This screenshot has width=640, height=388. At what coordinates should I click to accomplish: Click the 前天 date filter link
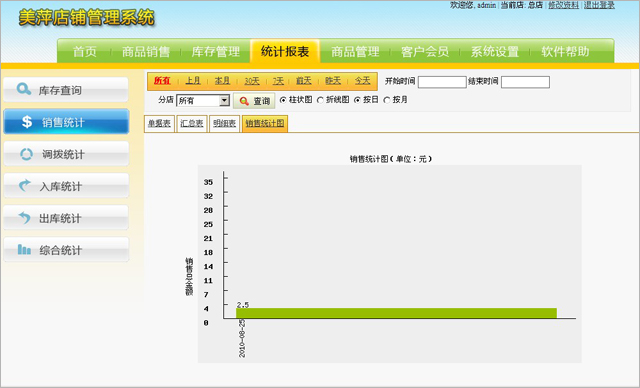(304, 81)
